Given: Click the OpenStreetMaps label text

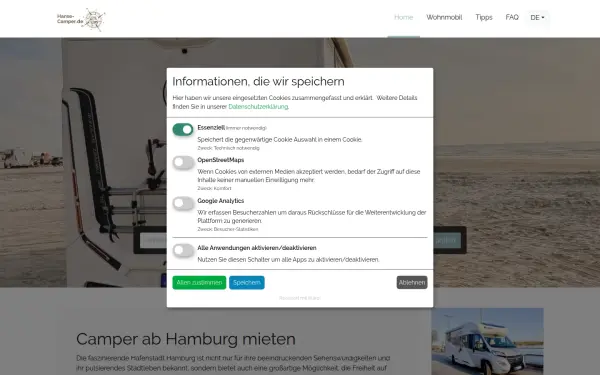Looking at the screenshot, I should click(220, 160).
